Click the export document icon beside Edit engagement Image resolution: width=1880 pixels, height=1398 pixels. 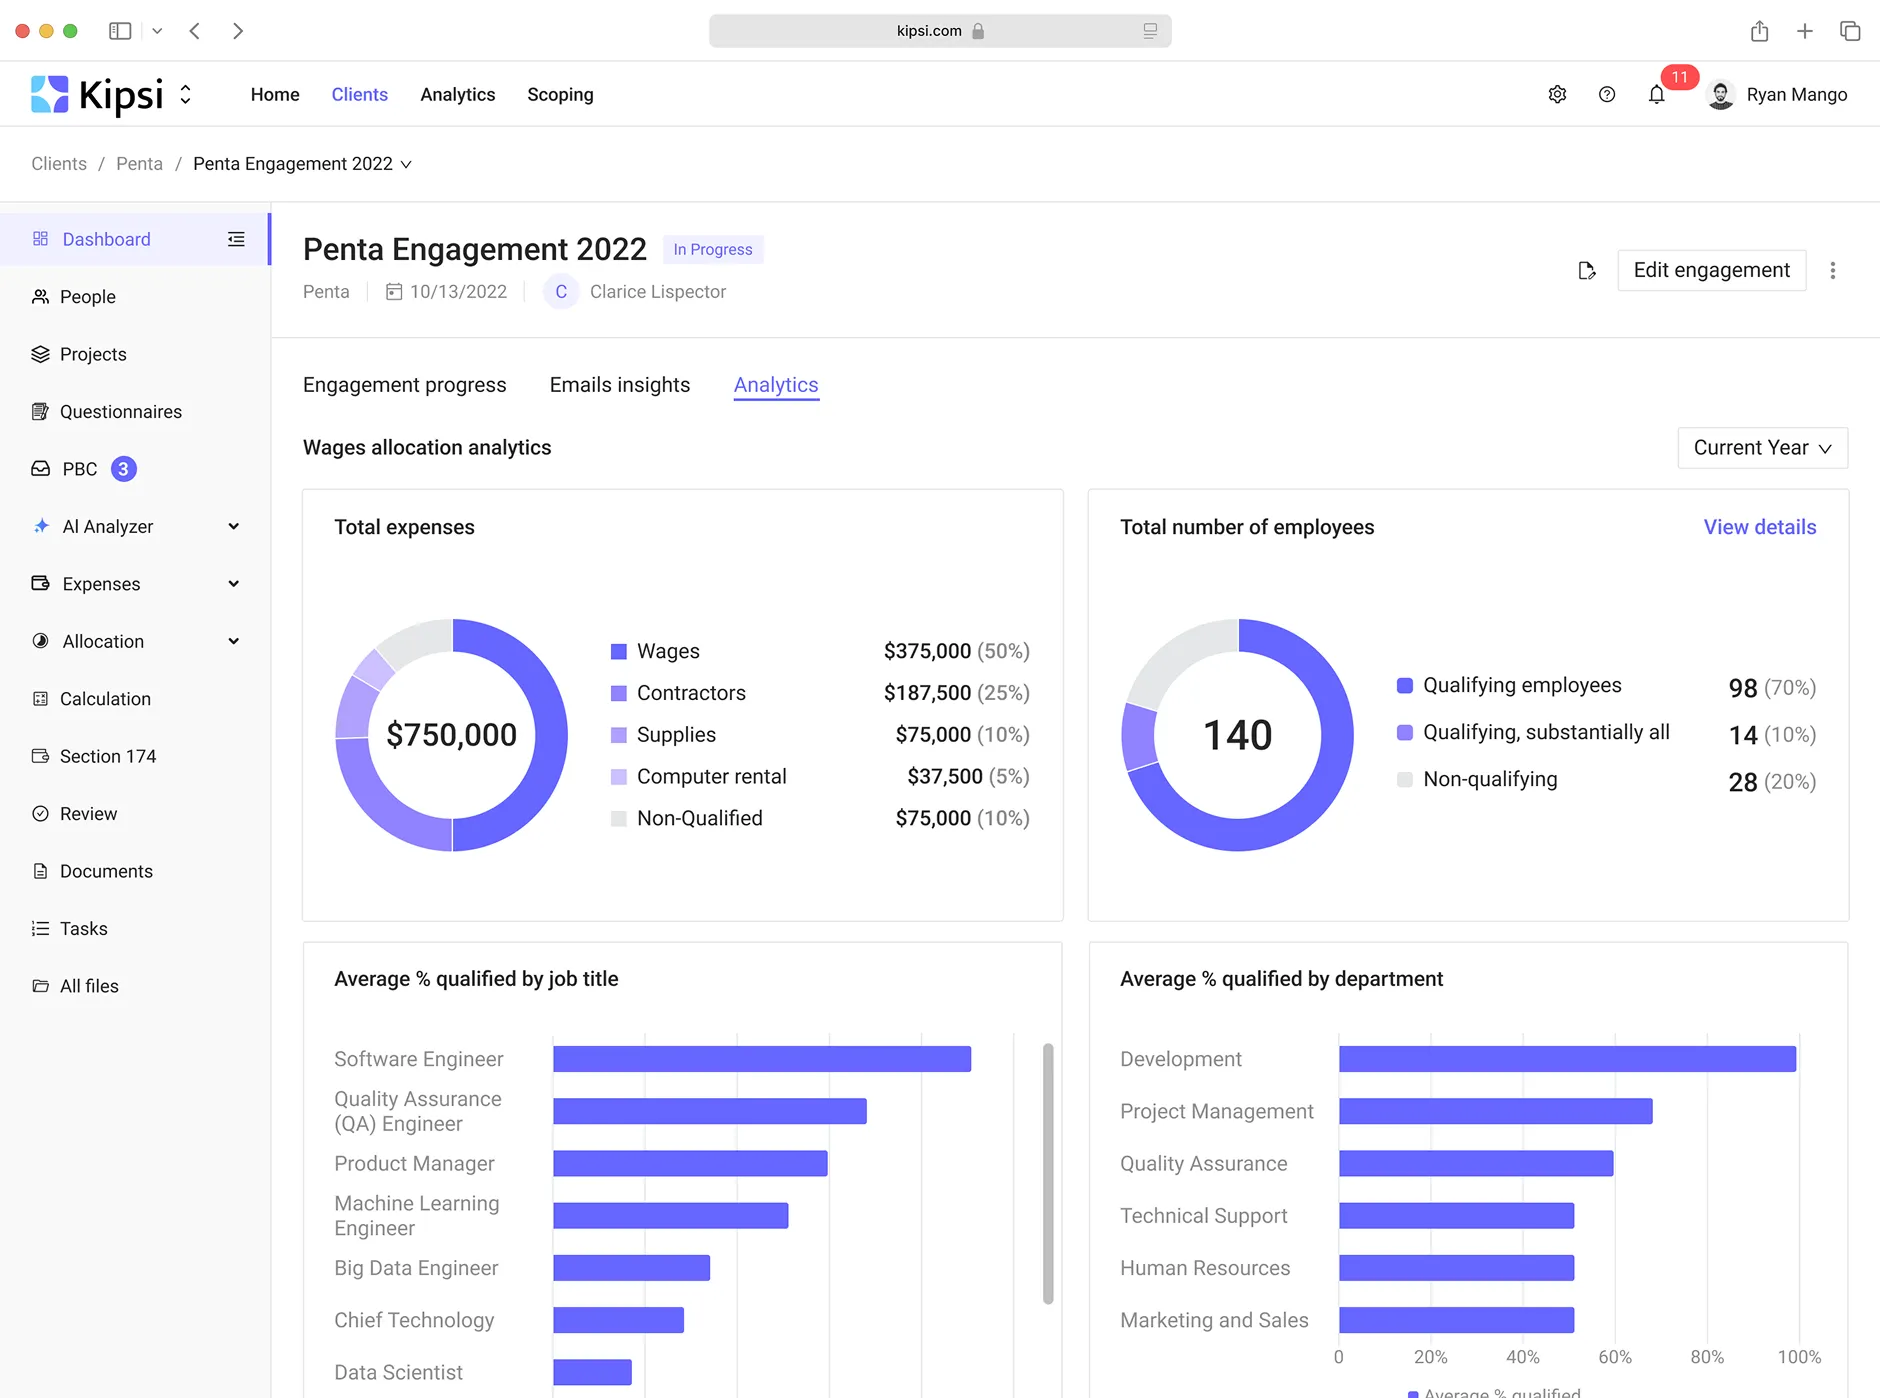[x=1587, y=270]
